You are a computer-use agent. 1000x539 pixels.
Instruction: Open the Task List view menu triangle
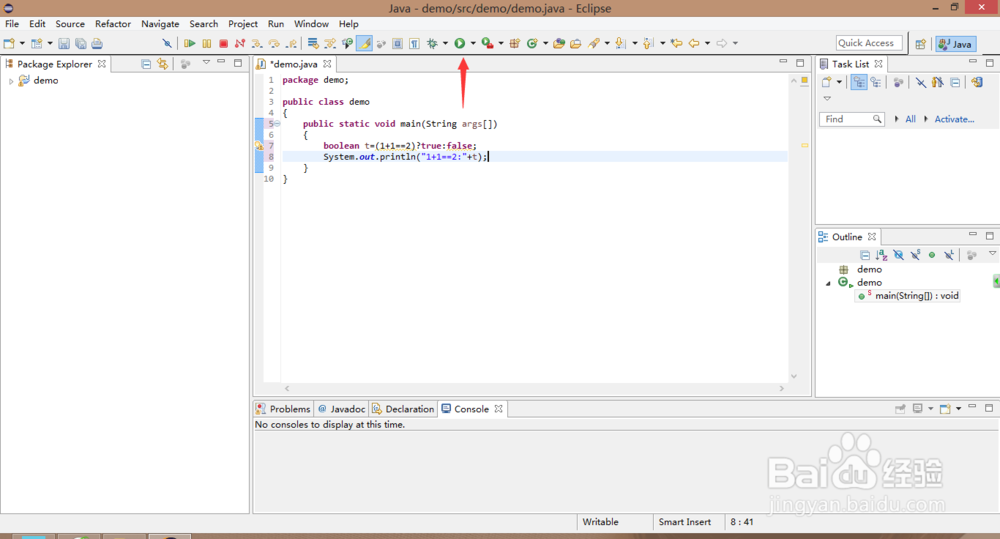827,99
